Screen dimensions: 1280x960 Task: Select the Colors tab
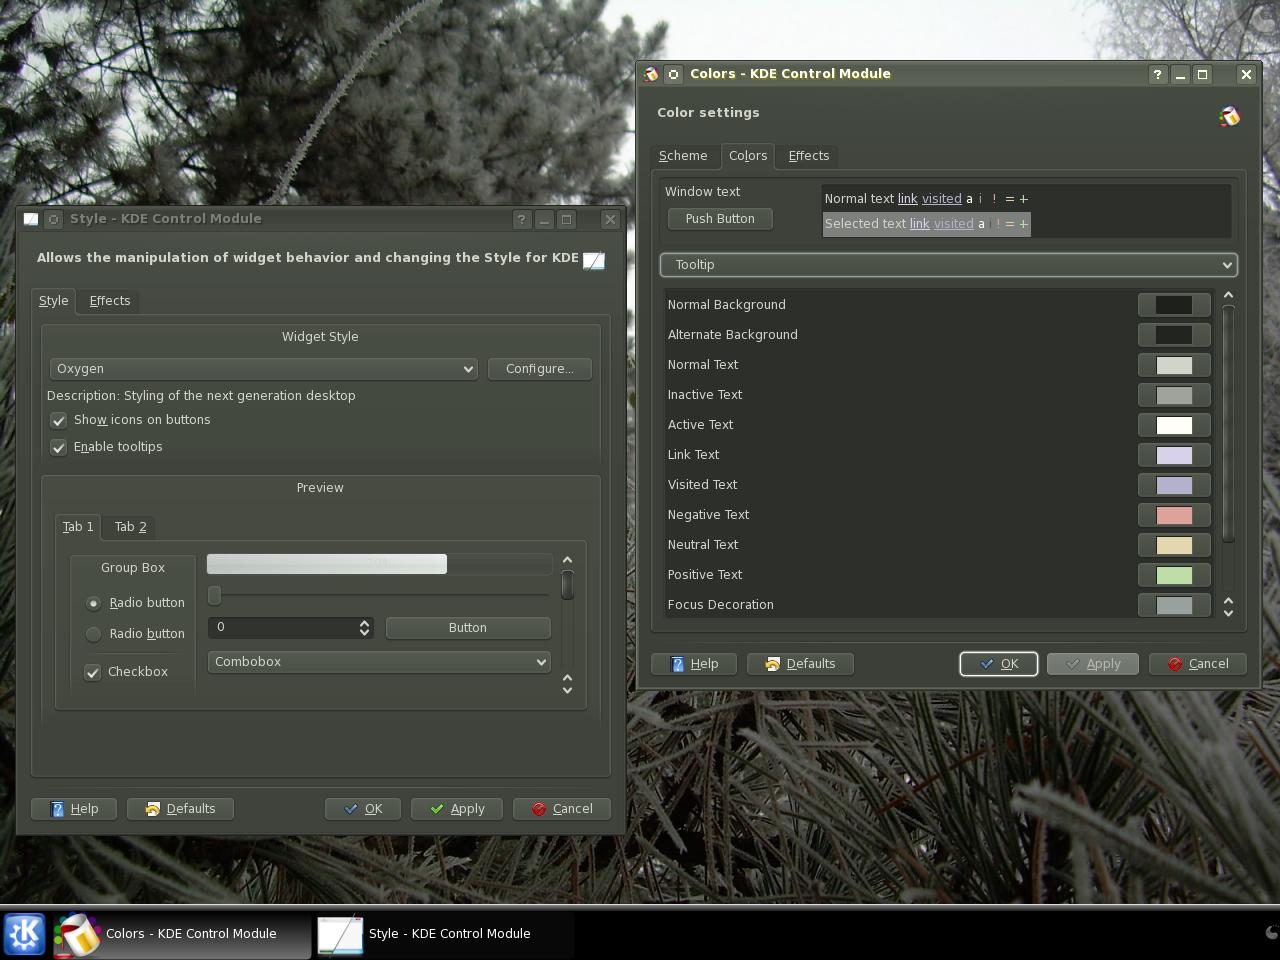(x=748, y=156)
